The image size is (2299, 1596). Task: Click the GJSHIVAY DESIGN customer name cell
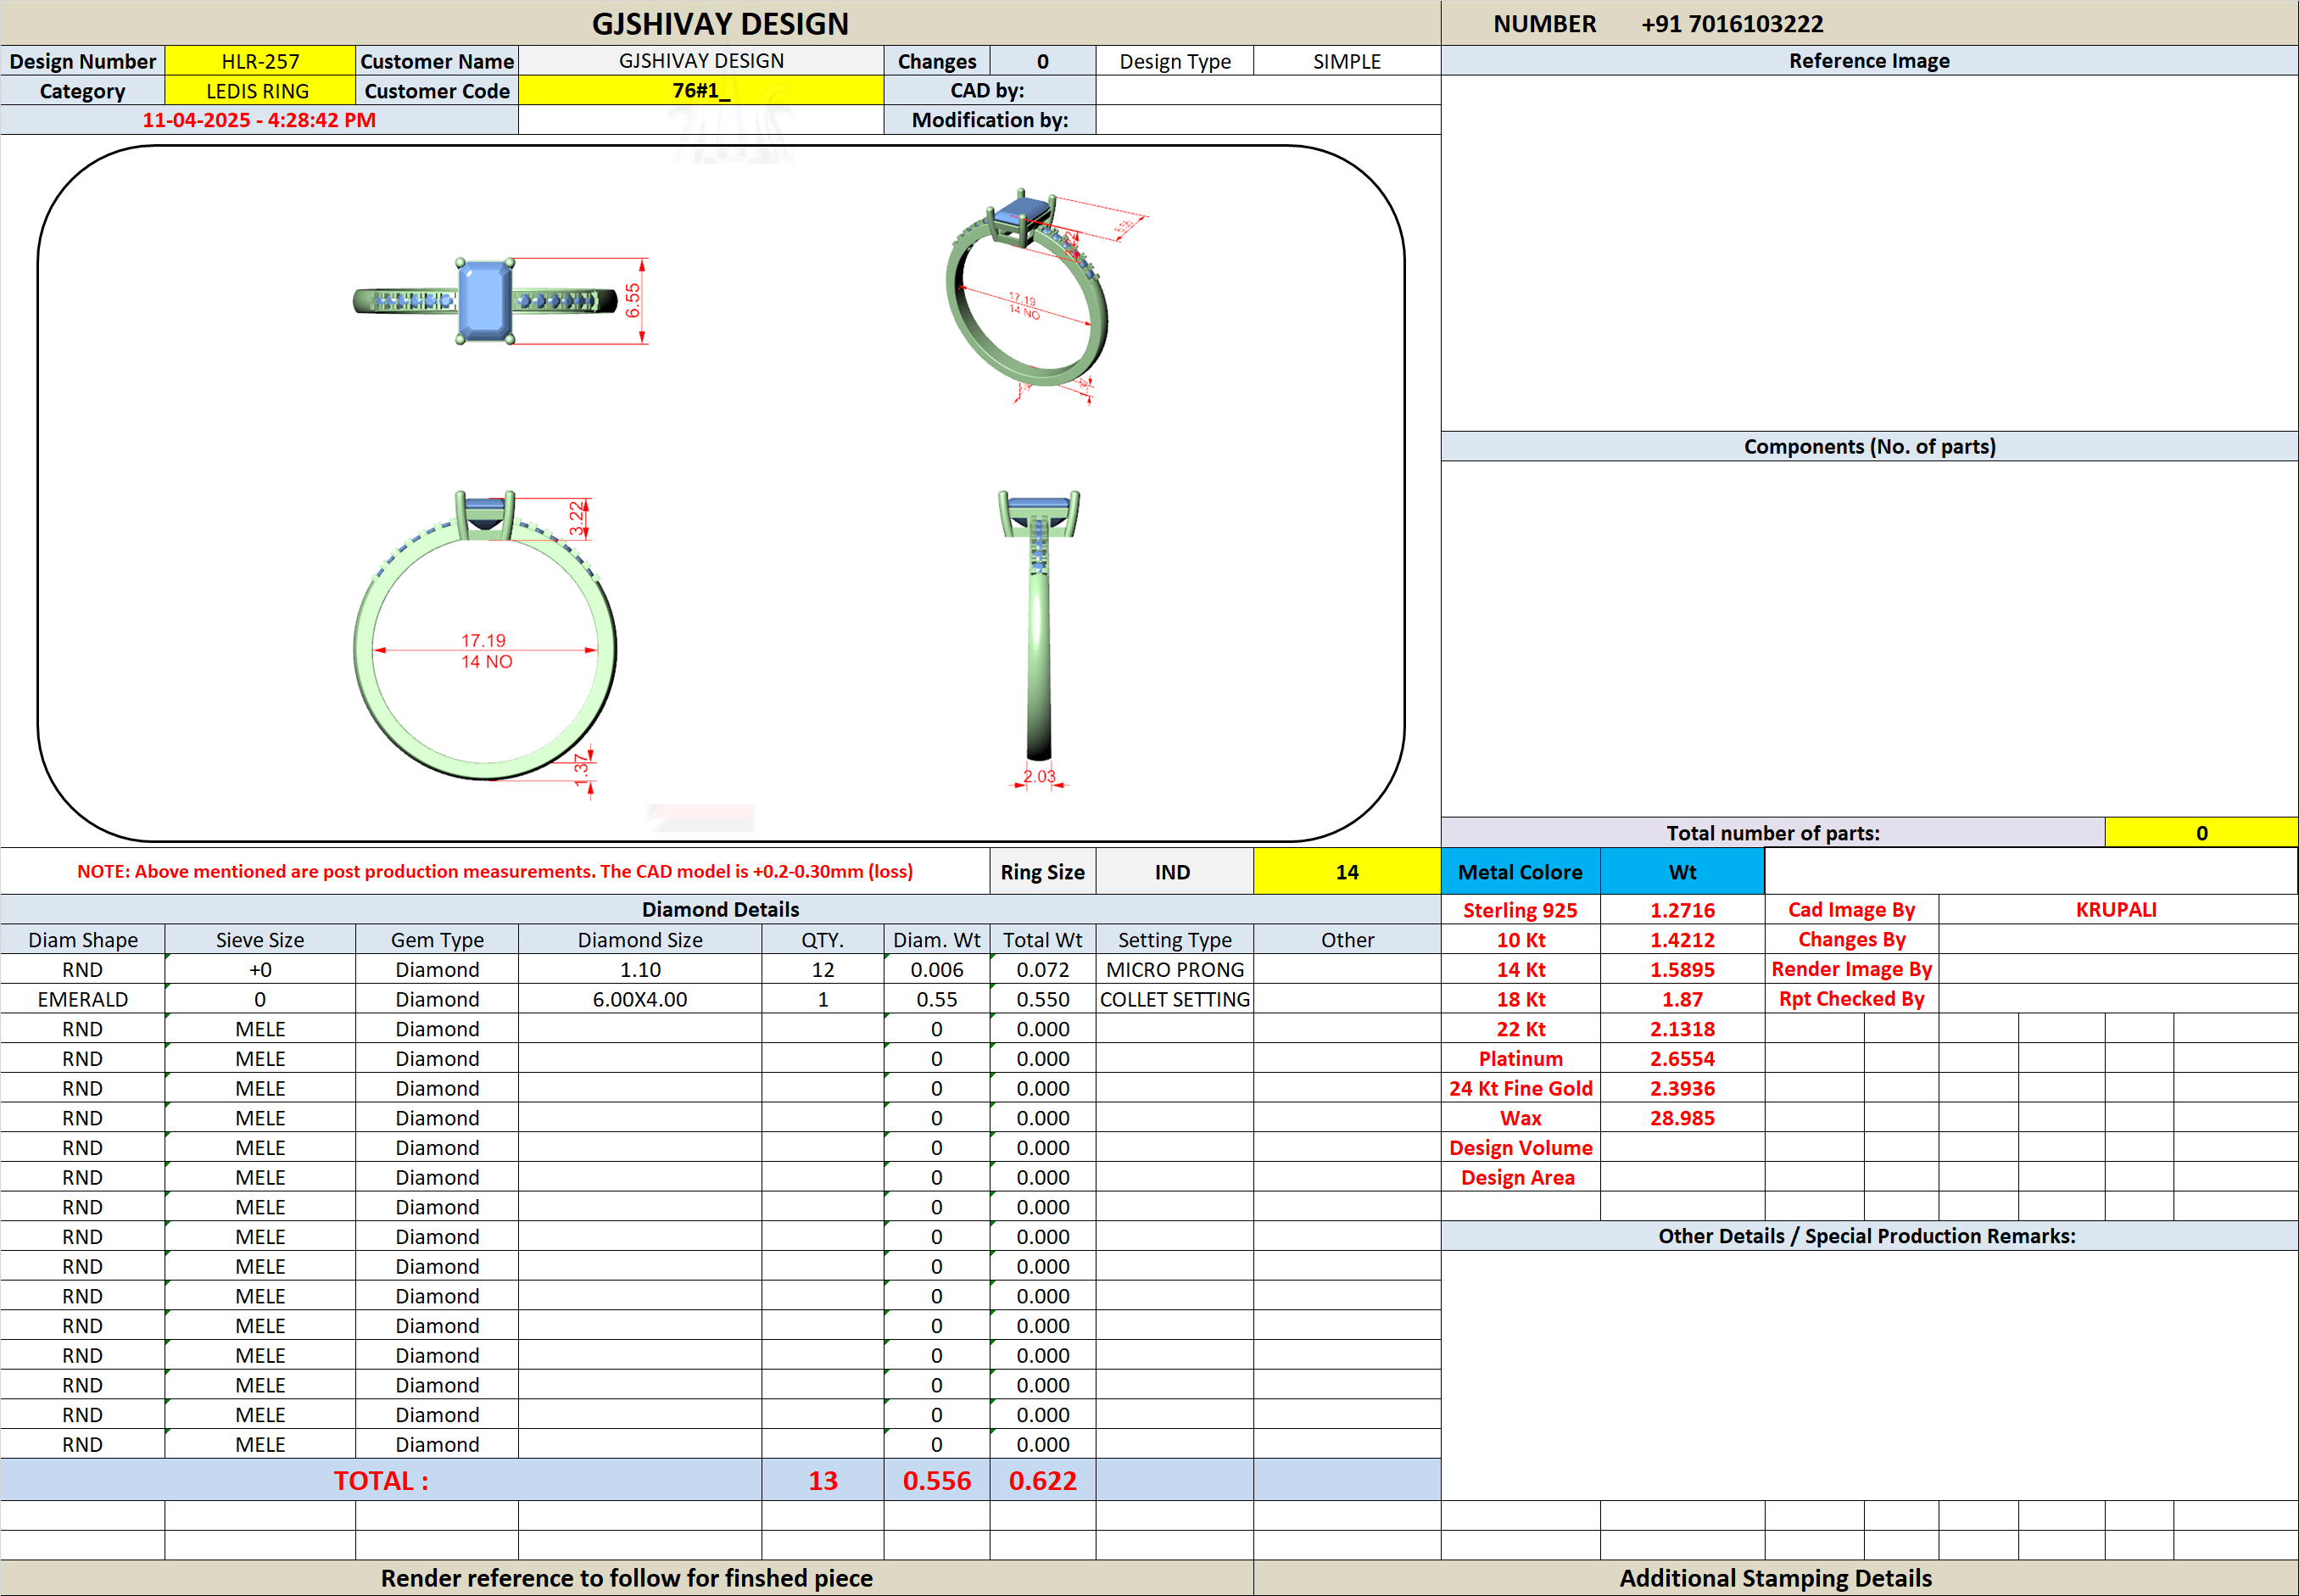pyautogui.click(x=701, y=61)
